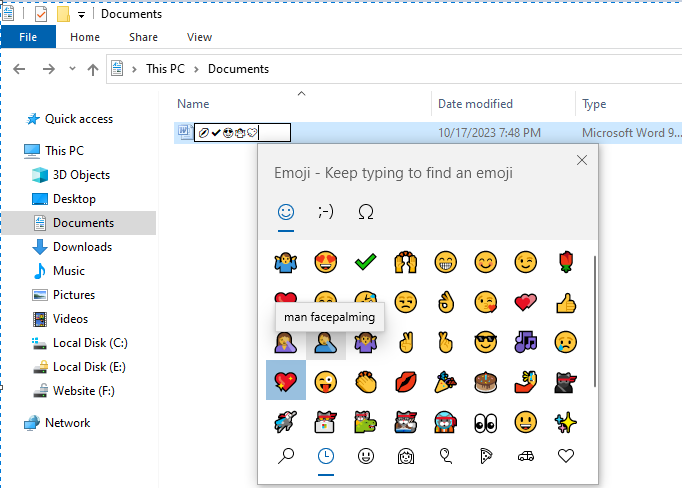Insert the eyes emoji
This screenshot has width=682, height=488.
(486, 422)
